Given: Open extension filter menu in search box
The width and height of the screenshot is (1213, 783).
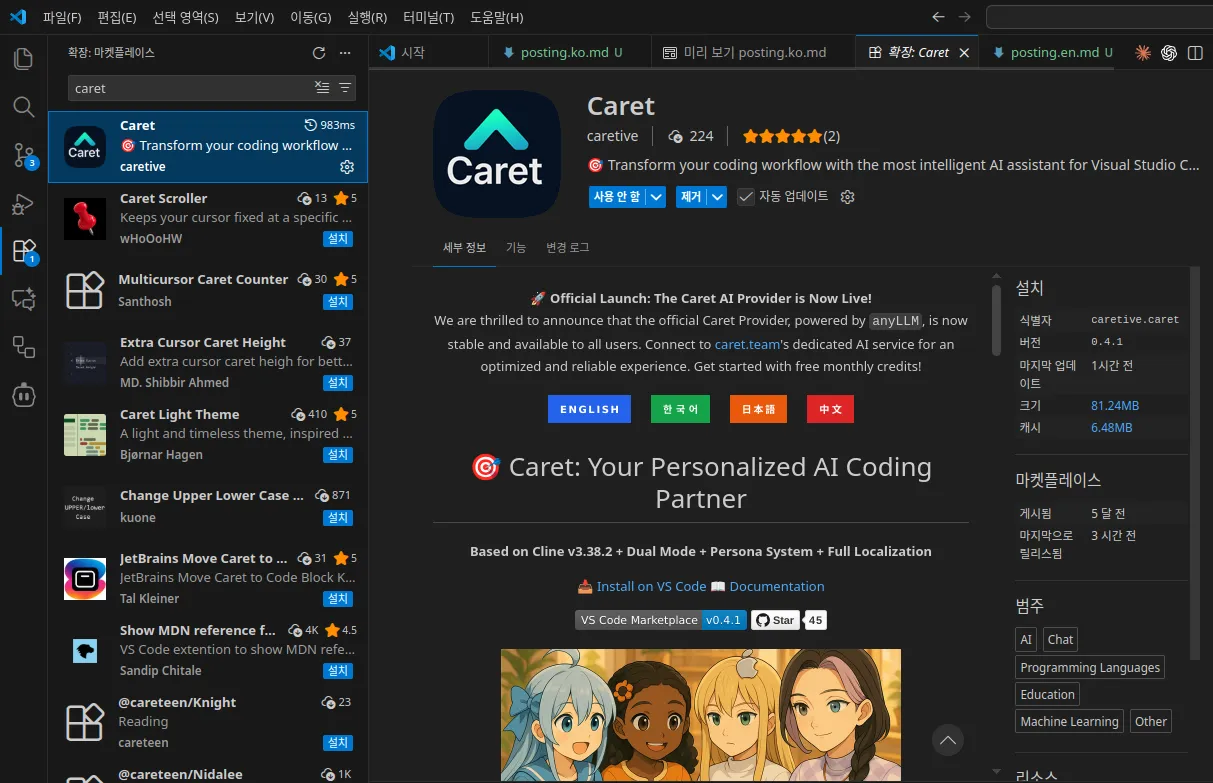Looking at the screenshot, I should tap(345, 88).
